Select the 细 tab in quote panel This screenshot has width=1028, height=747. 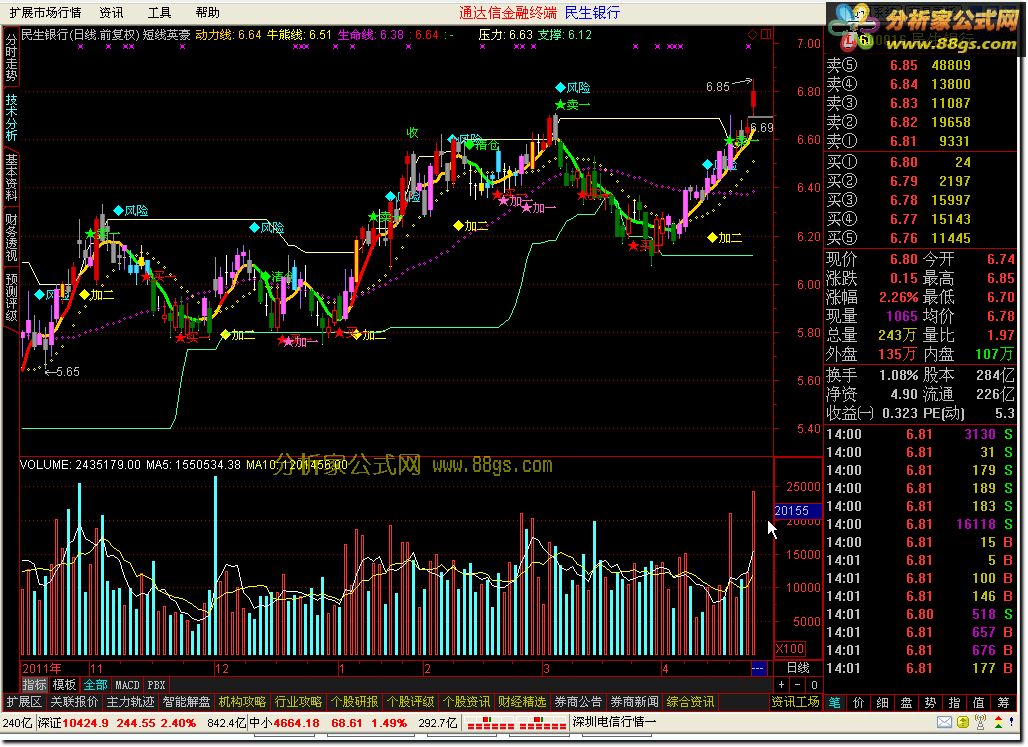pyautogui.click(x=882, y=702)
